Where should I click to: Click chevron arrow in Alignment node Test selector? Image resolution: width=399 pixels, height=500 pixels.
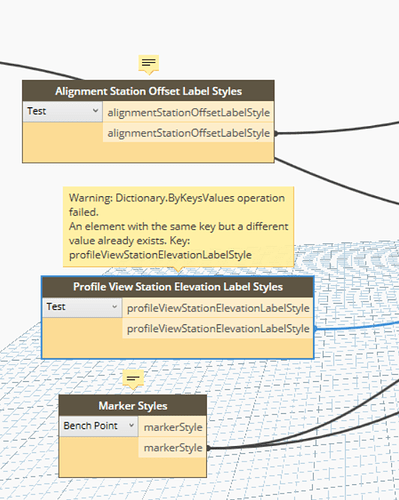tap(95, 110)
